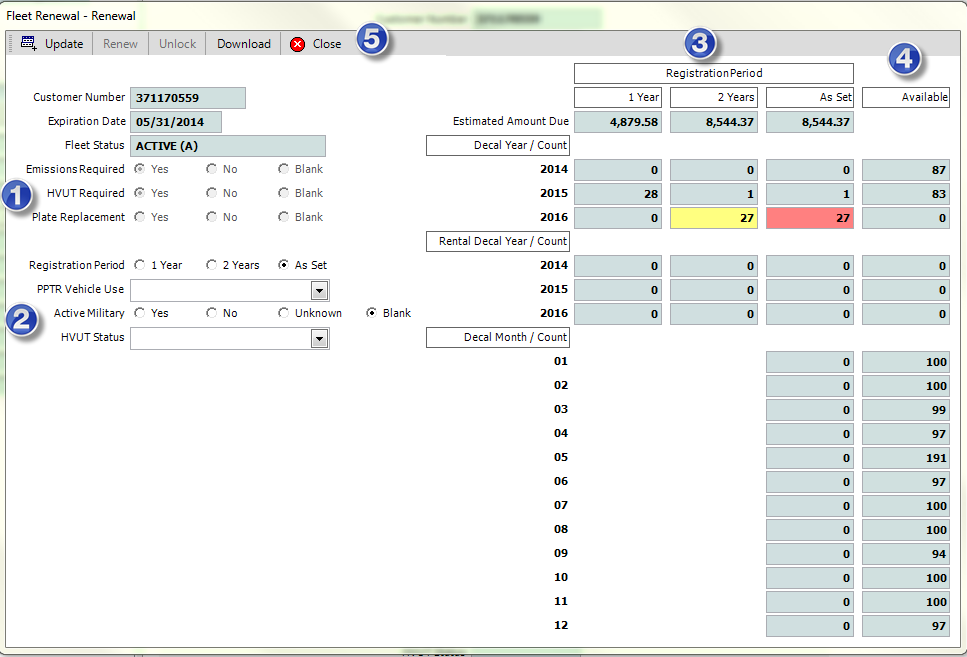Click the blue callout marker number 4
The width and height of the screenshot is (967, 657).
pyautogui.click(x=905, y=59)
